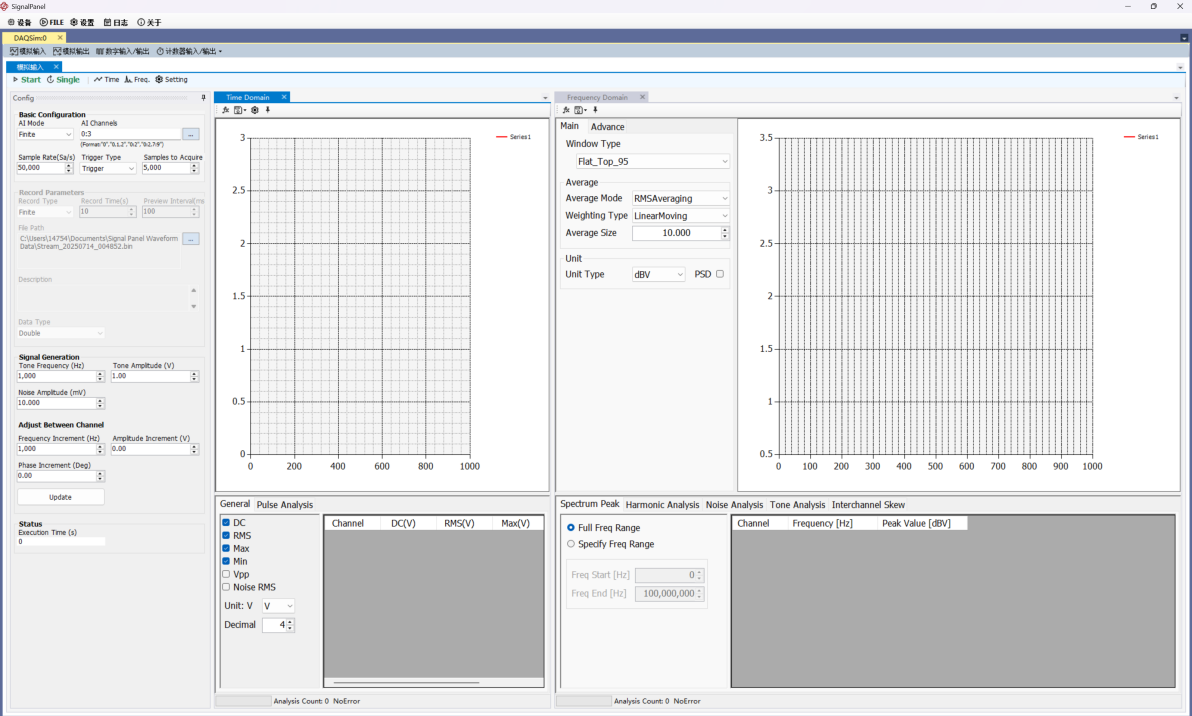Toggle the Min checkbox
This screenshot has width=1192, height=716.
(226, 561)
